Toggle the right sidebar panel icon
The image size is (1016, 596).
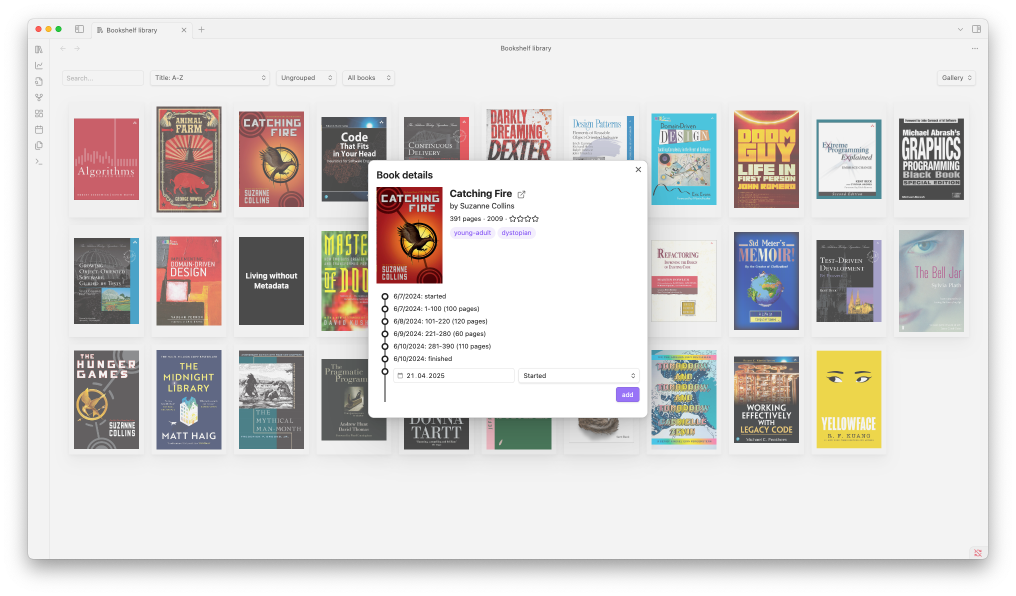[x=976, y=29]
